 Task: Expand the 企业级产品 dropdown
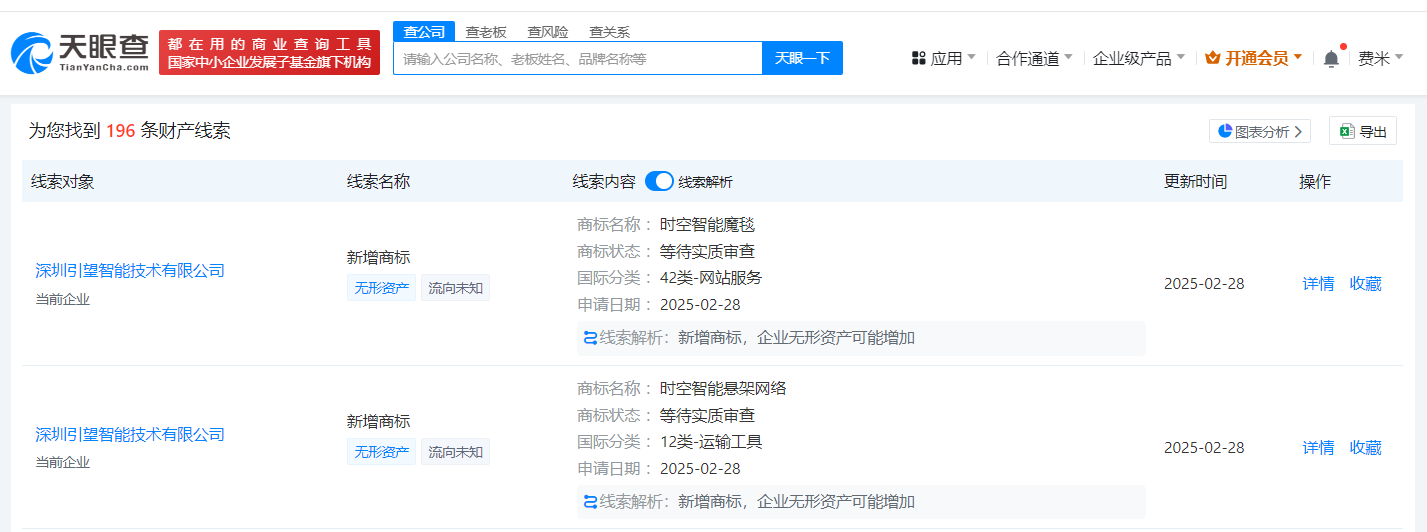pyautogui.click(x=1138, y=59)
